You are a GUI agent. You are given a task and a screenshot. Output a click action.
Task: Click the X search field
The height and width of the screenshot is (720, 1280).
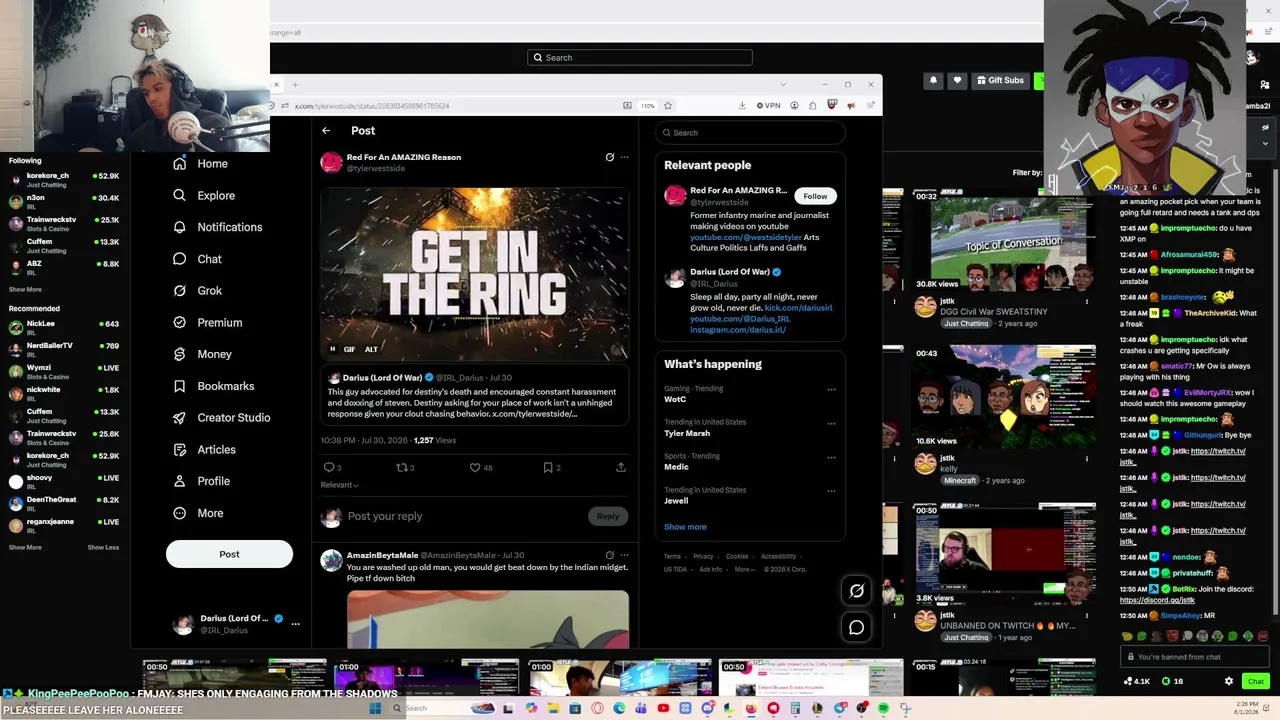point(751,133)
